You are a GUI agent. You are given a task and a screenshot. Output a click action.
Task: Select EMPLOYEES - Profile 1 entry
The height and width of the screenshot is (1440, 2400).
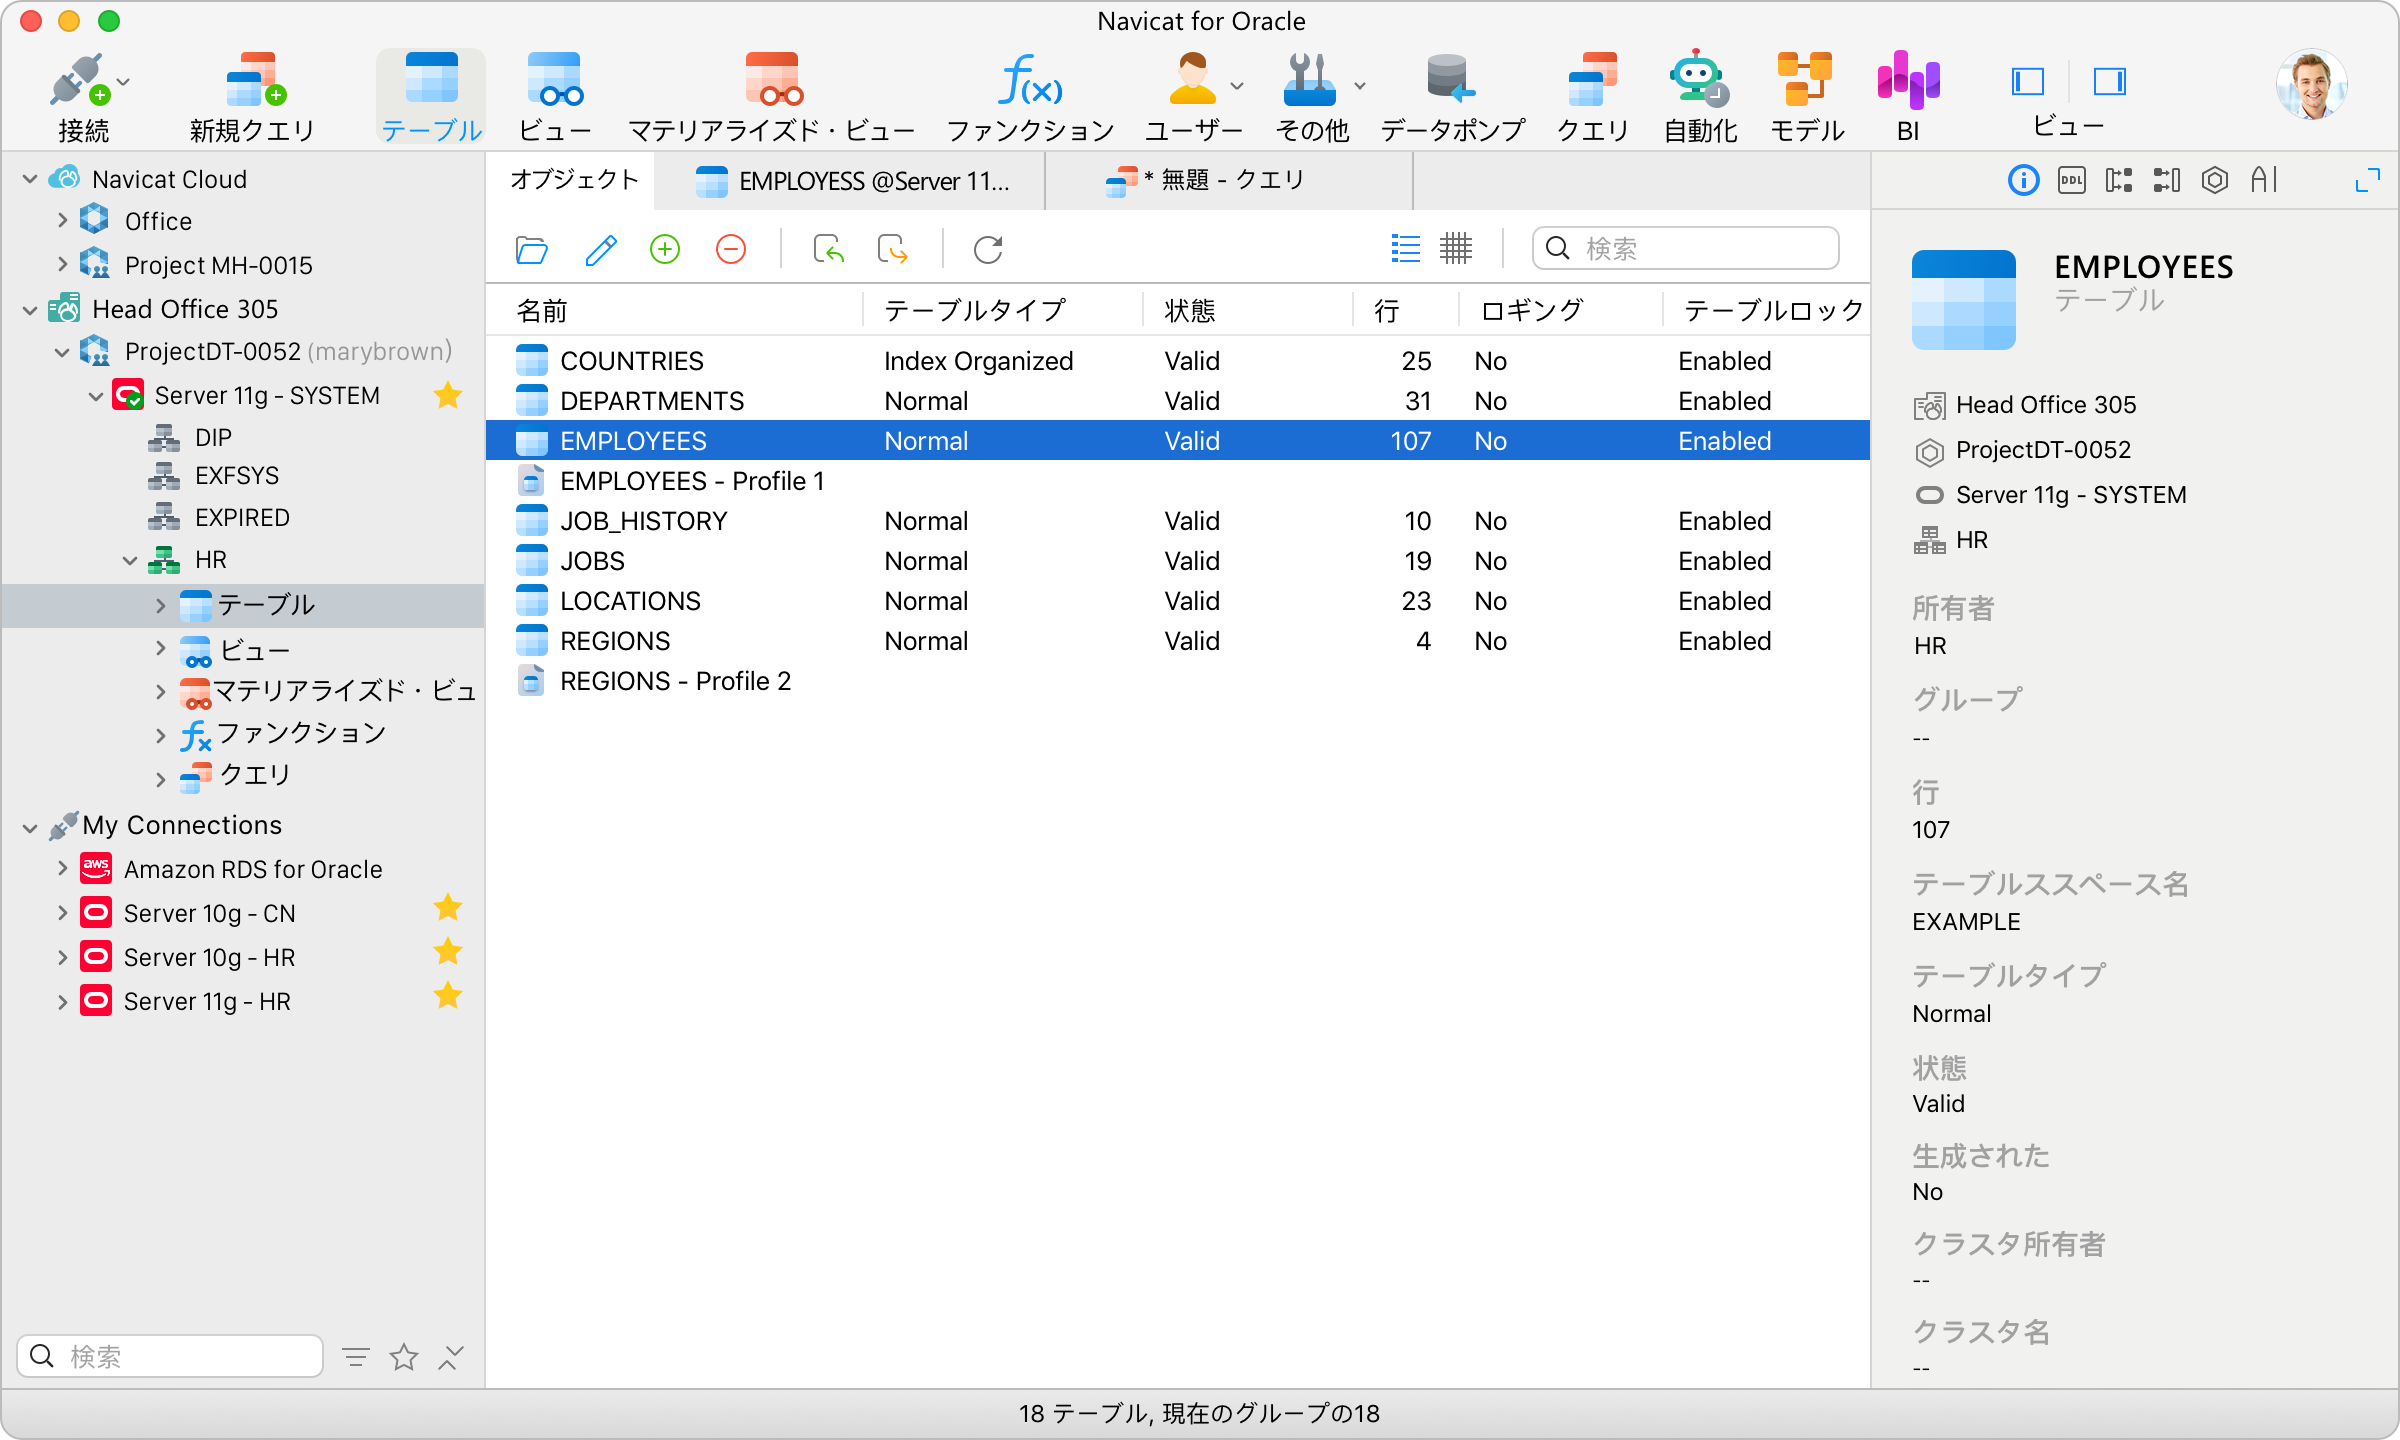coord(1177,480)
